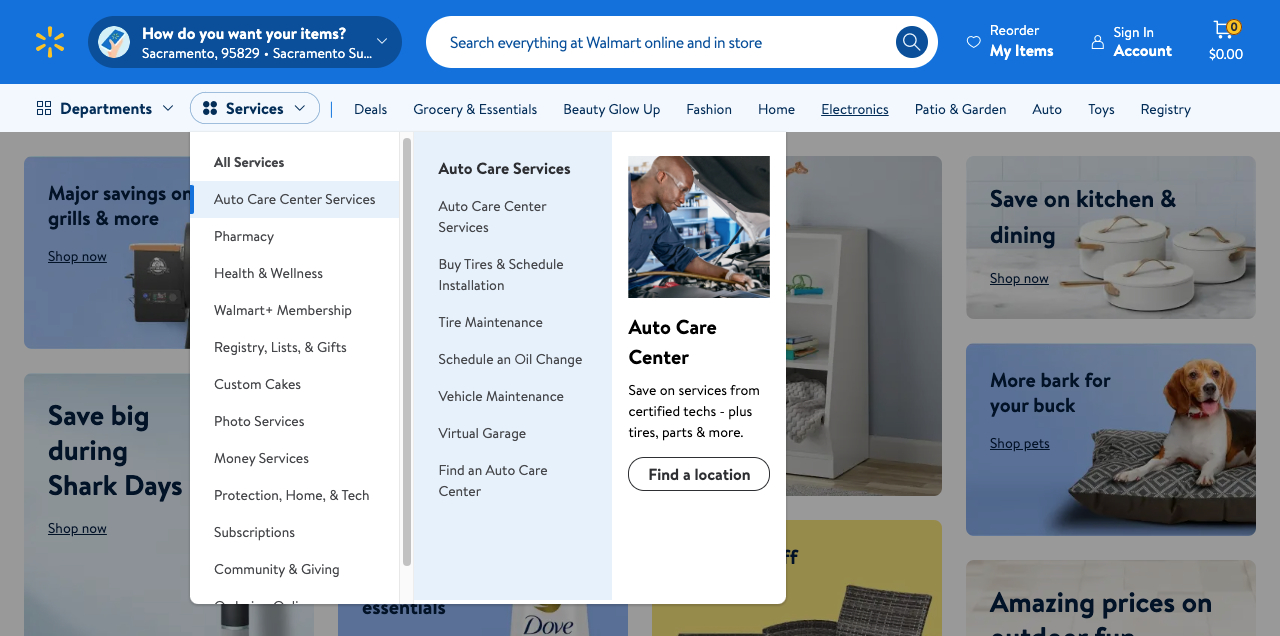Open Auto Care Center Services submenu link
1280x636 pixels.
pos(492,217)
